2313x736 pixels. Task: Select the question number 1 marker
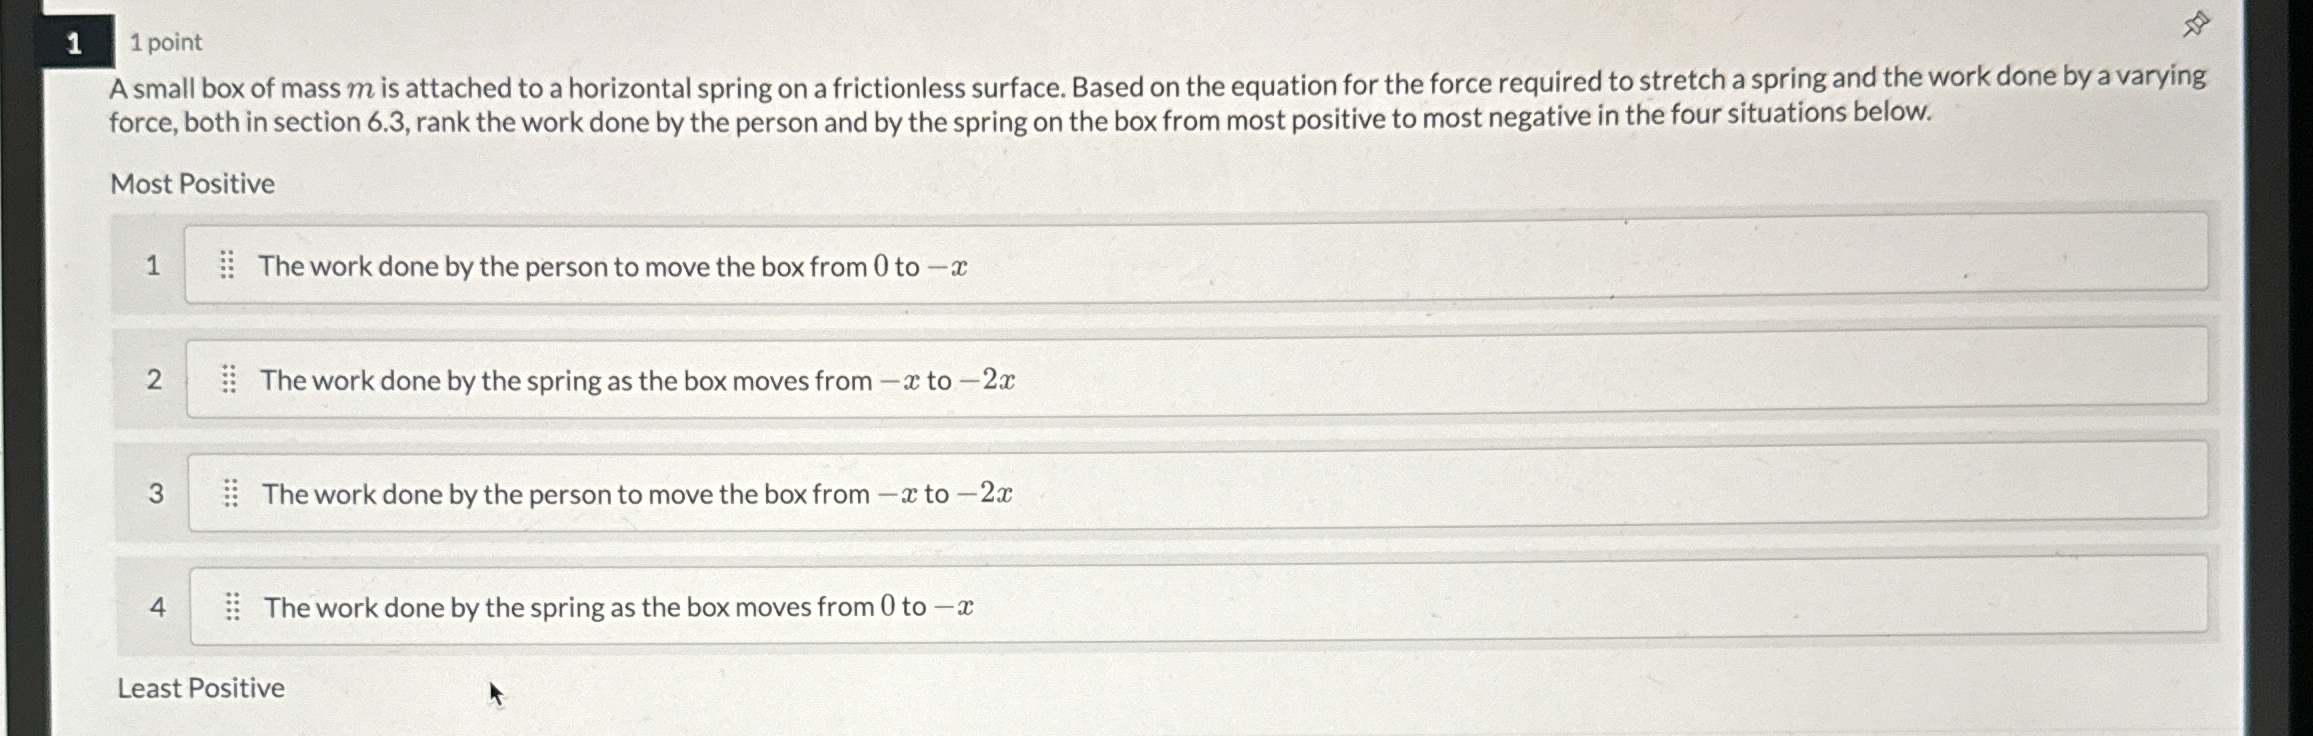pyautogui.click(x=74, y=40)
